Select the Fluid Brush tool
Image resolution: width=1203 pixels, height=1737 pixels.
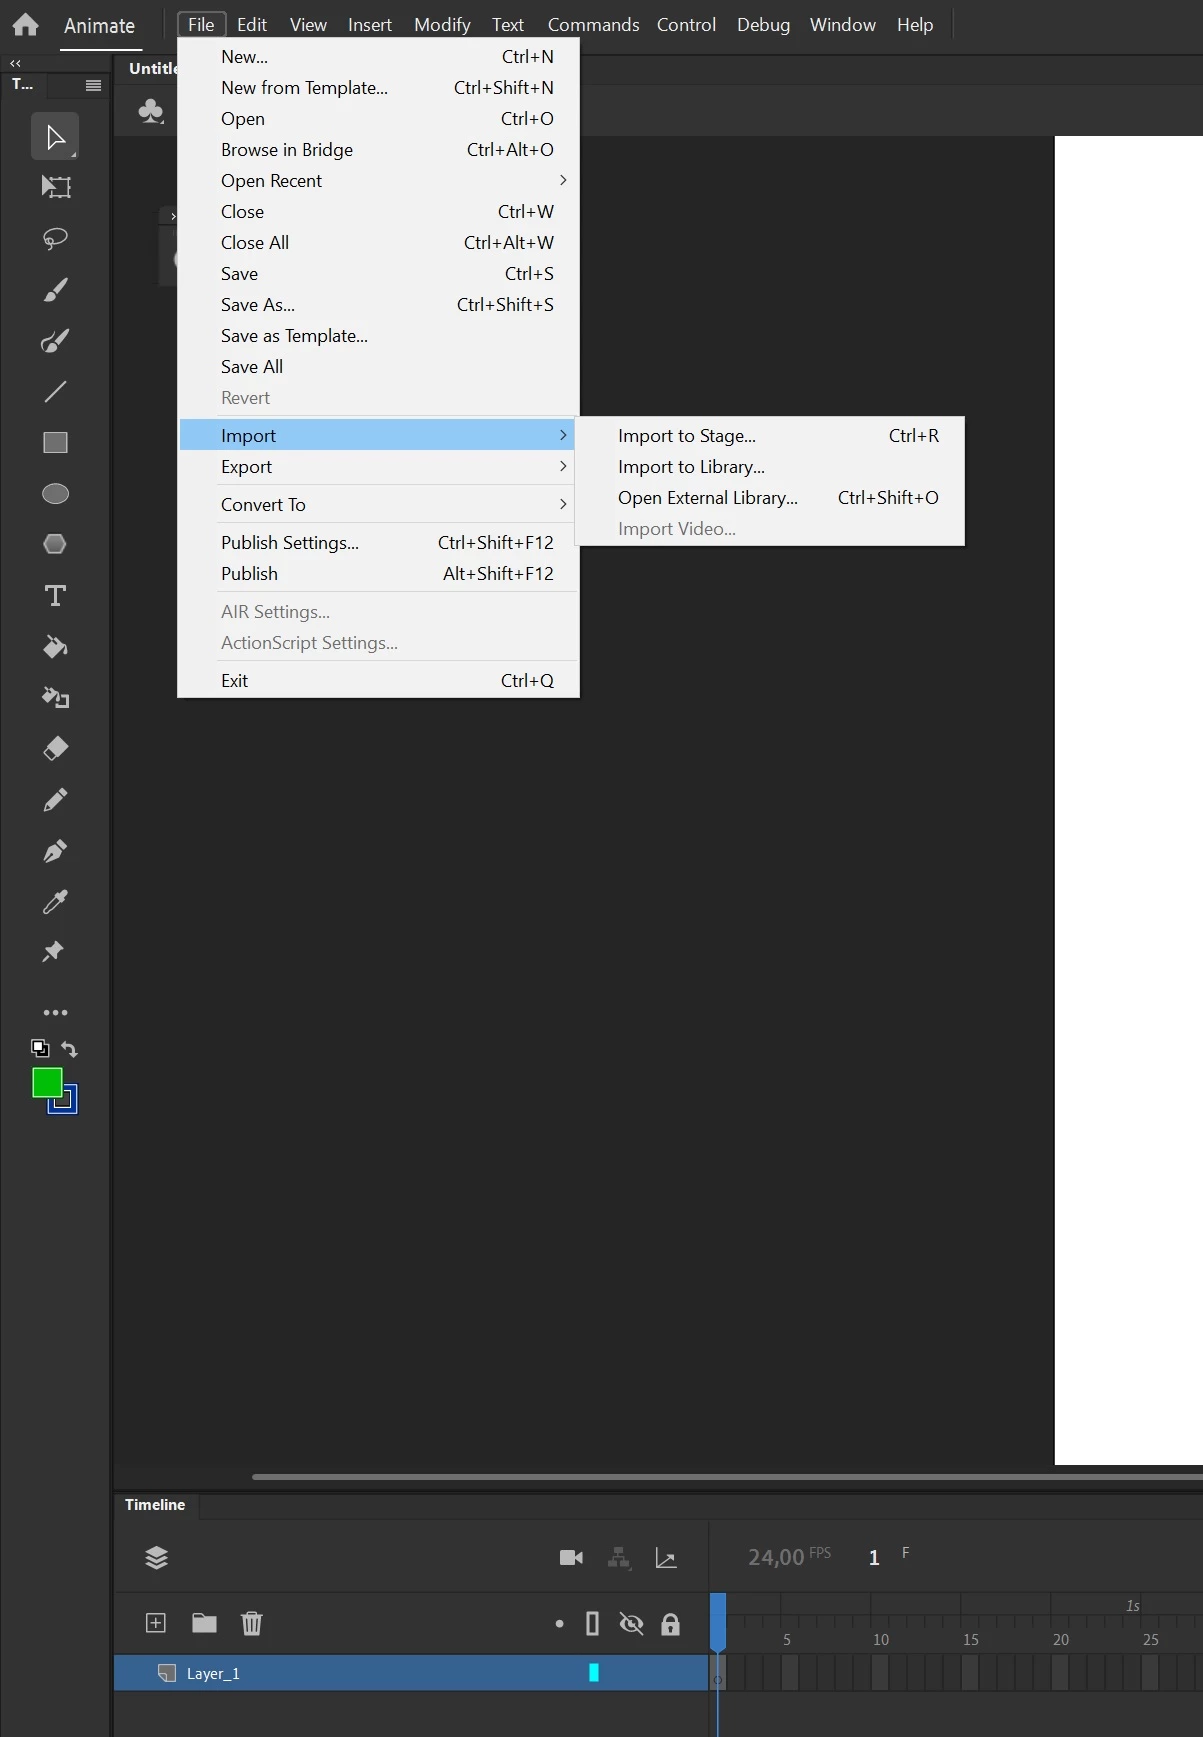(55, 290)
